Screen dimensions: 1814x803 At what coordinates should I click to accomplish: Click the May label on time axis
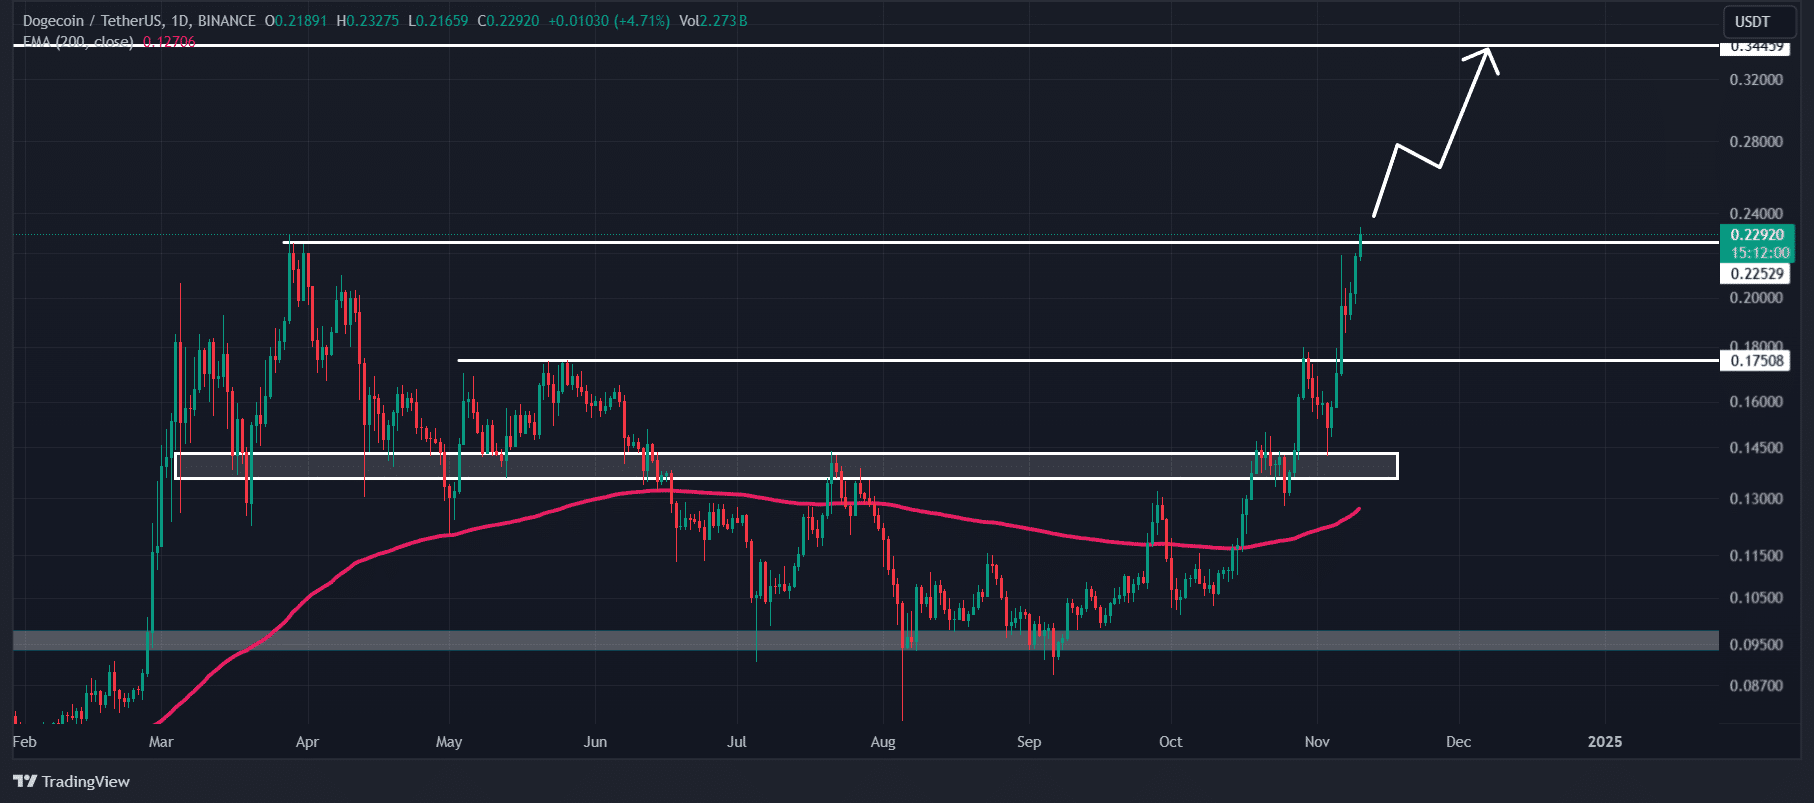[x=449, y=741]
